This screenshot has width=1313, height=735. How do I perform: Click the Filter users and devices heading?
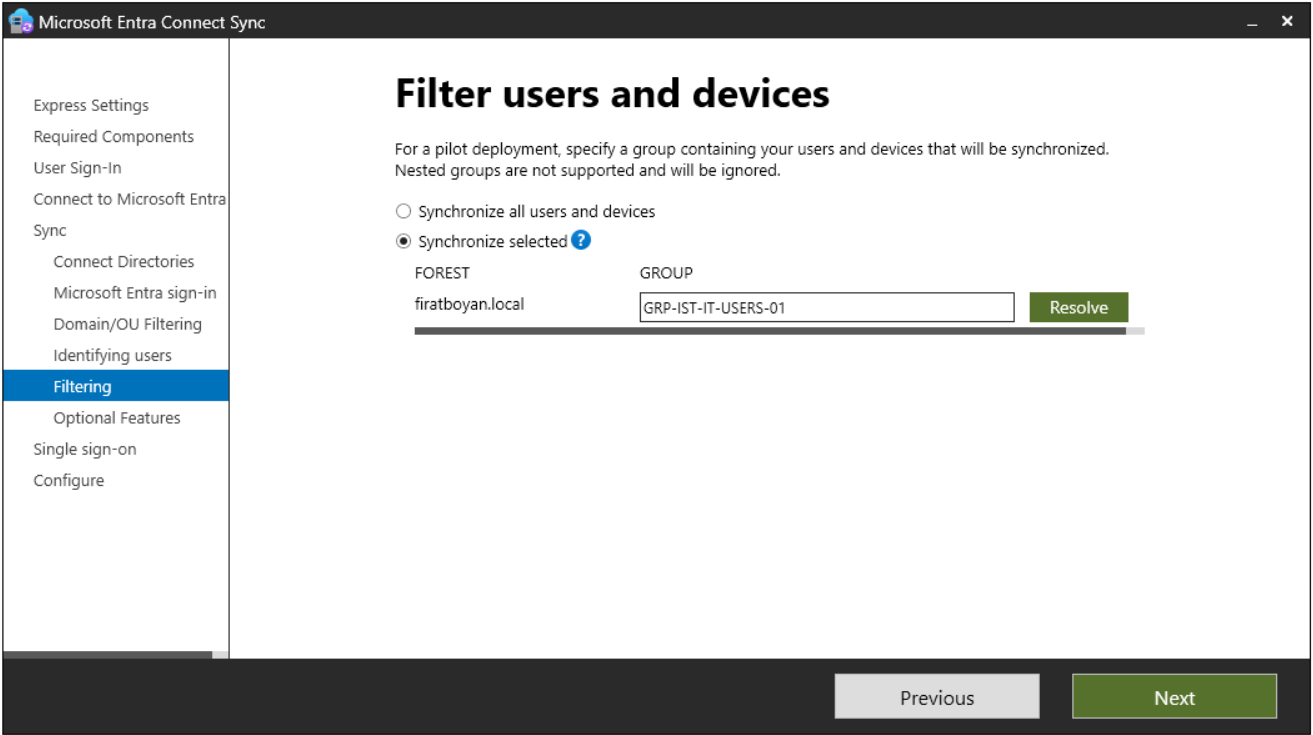tap(612, 94)
